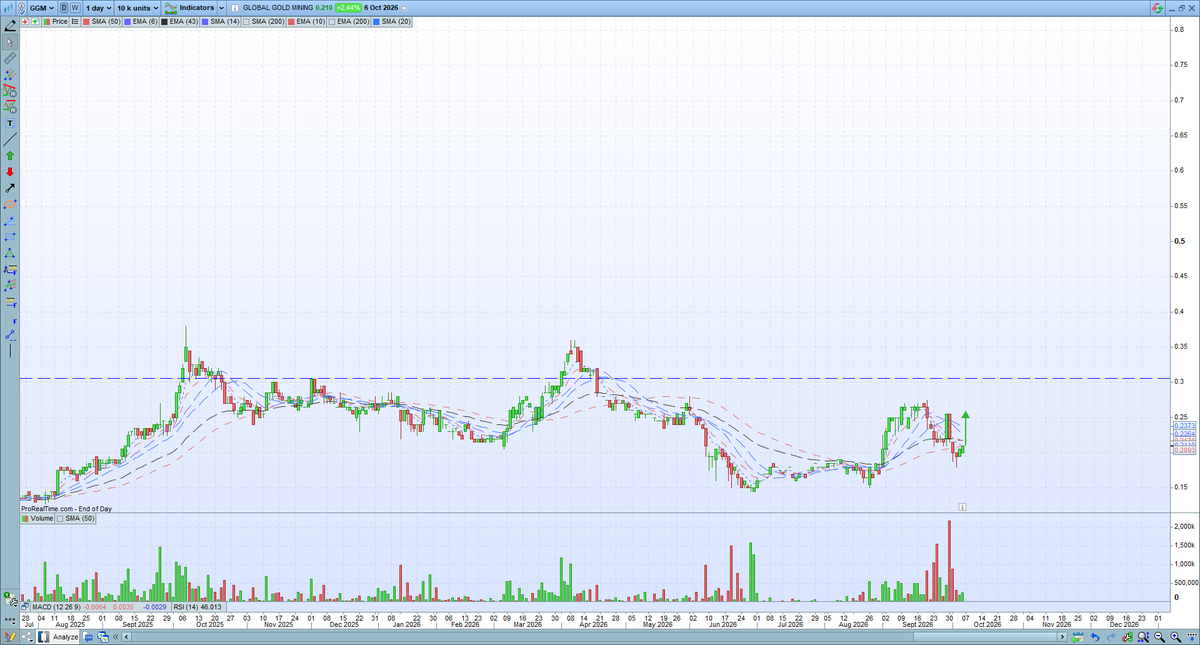This screenshot has height=645, width=1200.
Task: Select the red down arrow marker tool
Action: pyautogui.click(x=10, y=171)
